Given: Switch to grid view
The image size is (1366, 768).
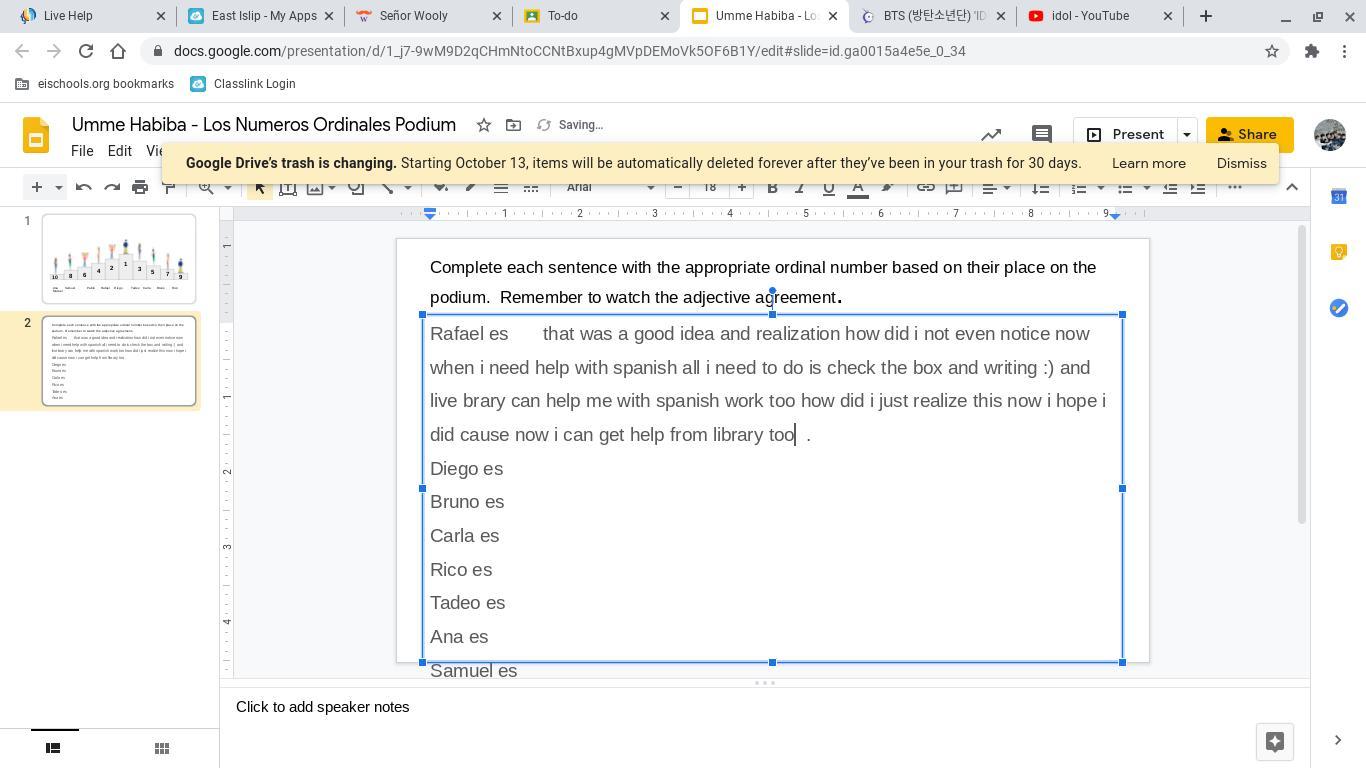Looking at the screenshot, I should (x=162, y=748).
